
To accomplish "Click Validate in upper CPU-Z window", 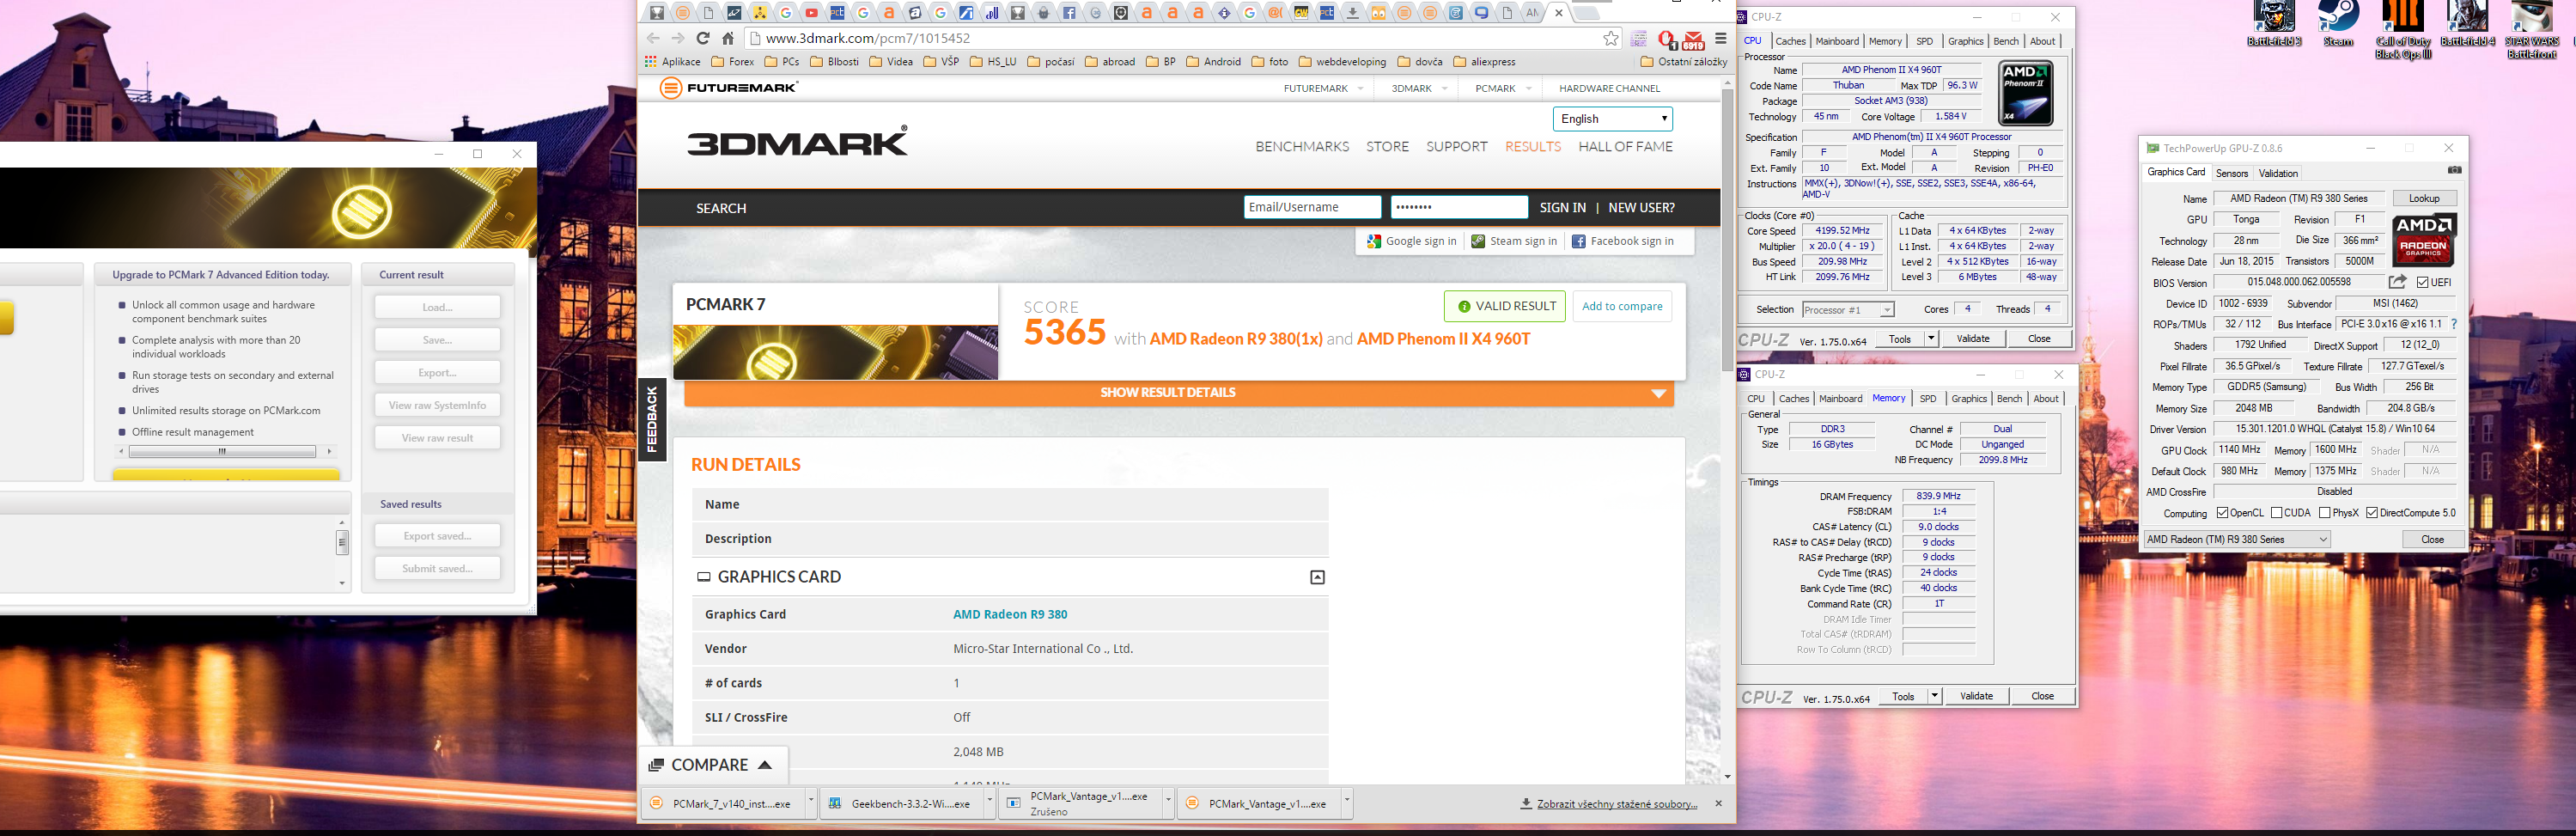I will pos(1972,339).
